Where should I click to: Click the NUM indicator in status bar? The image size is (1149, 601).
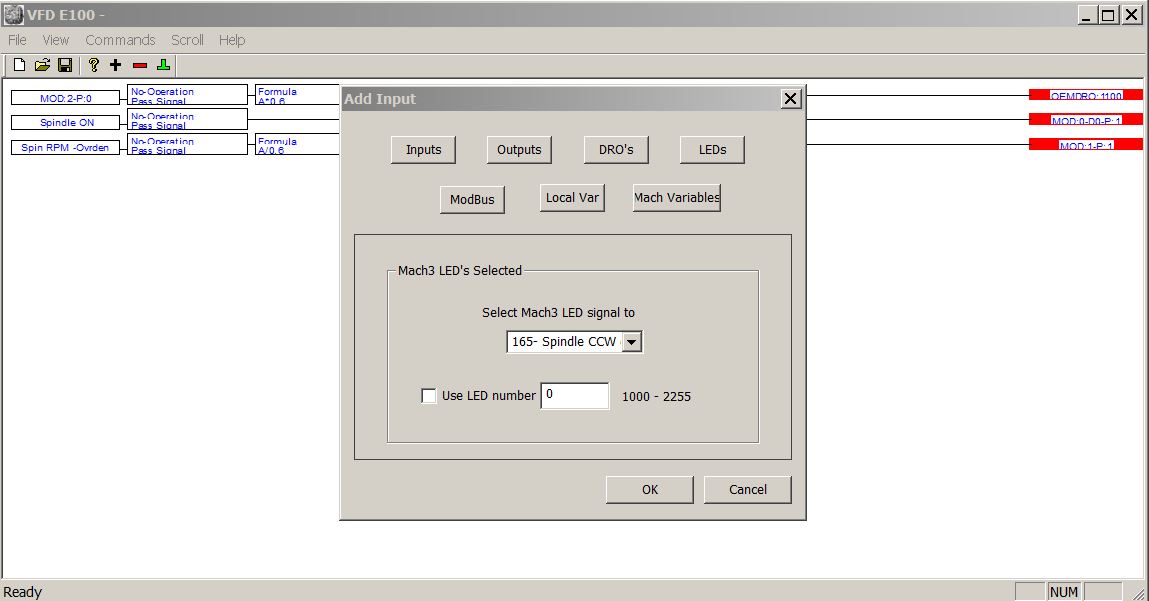1064,591
